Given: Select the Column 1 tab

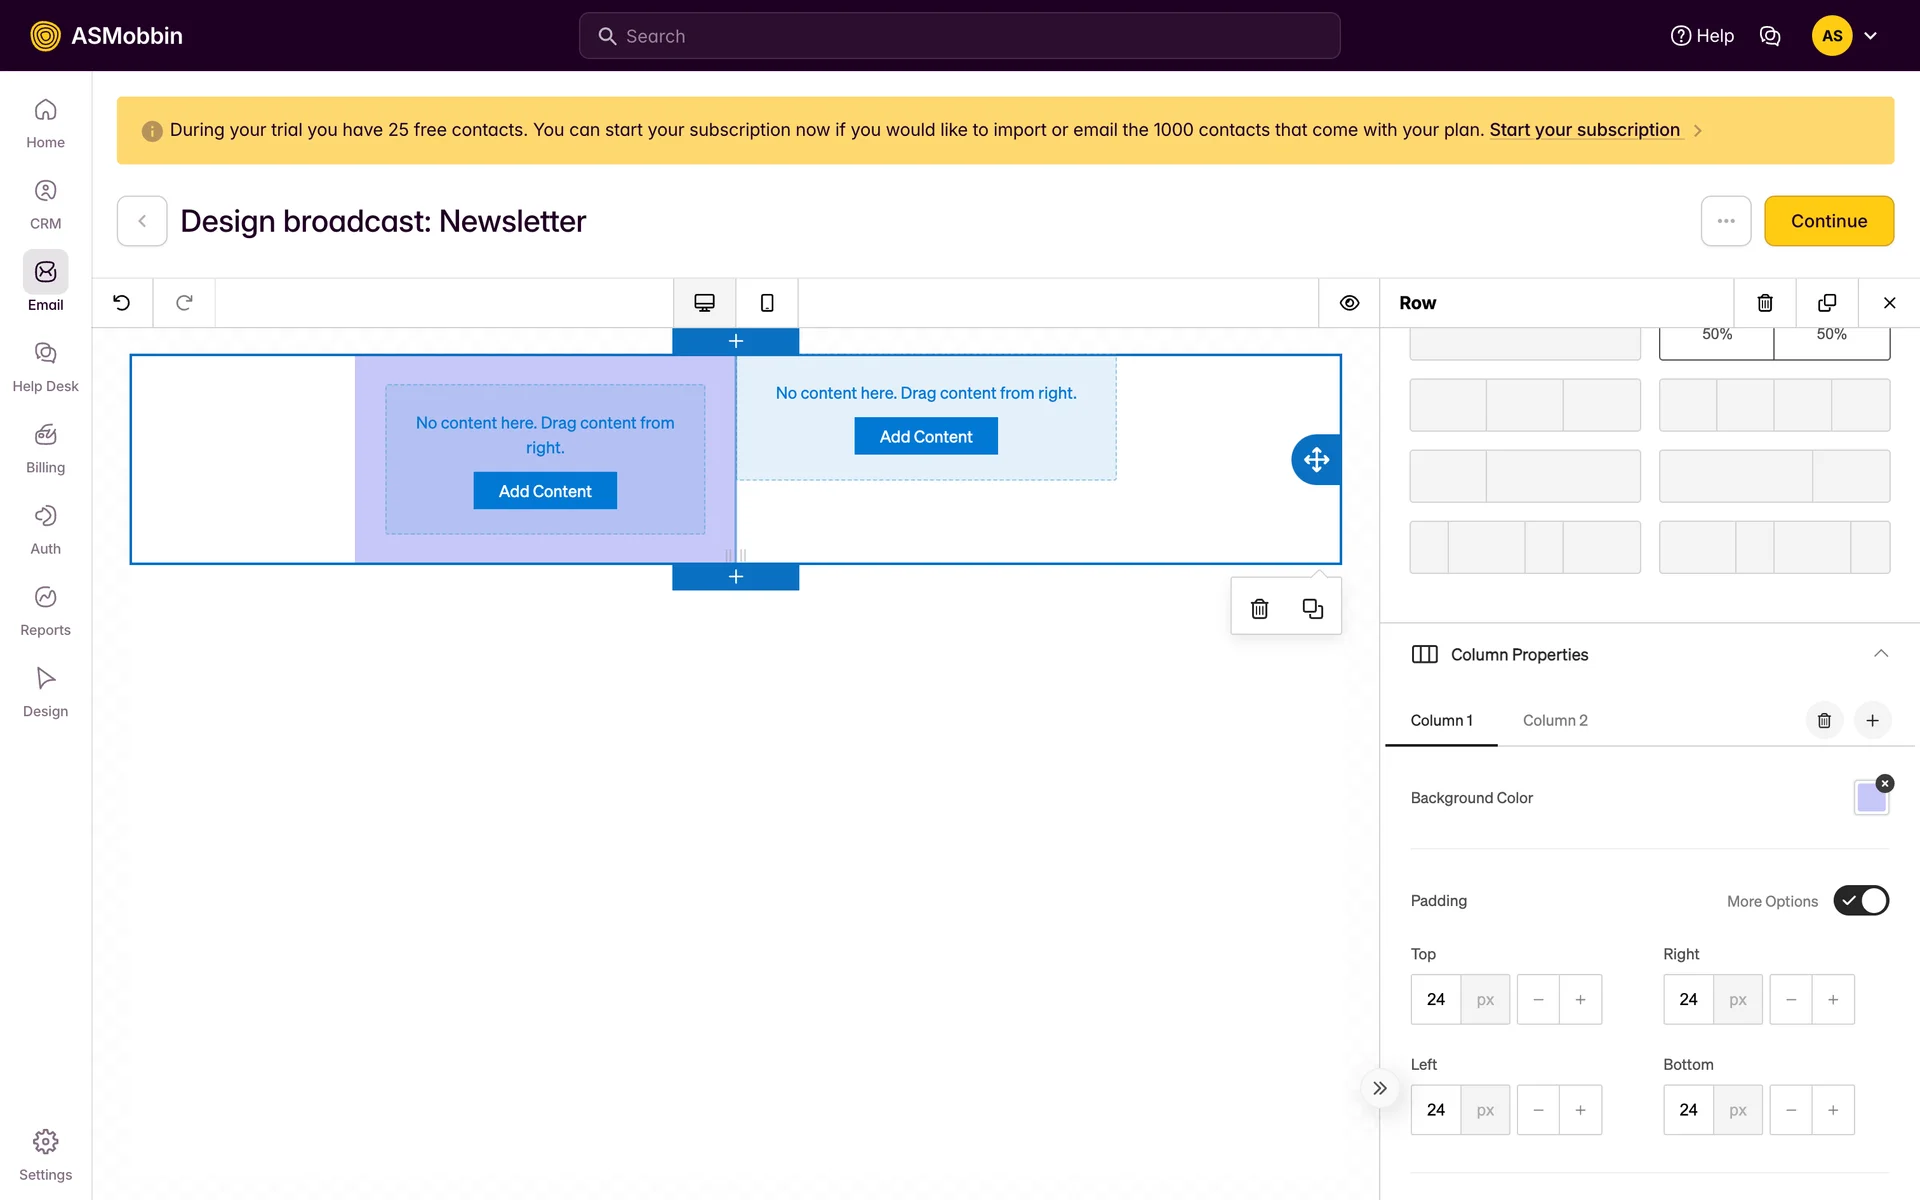Looking at the screenshot, I should 1441,720.
